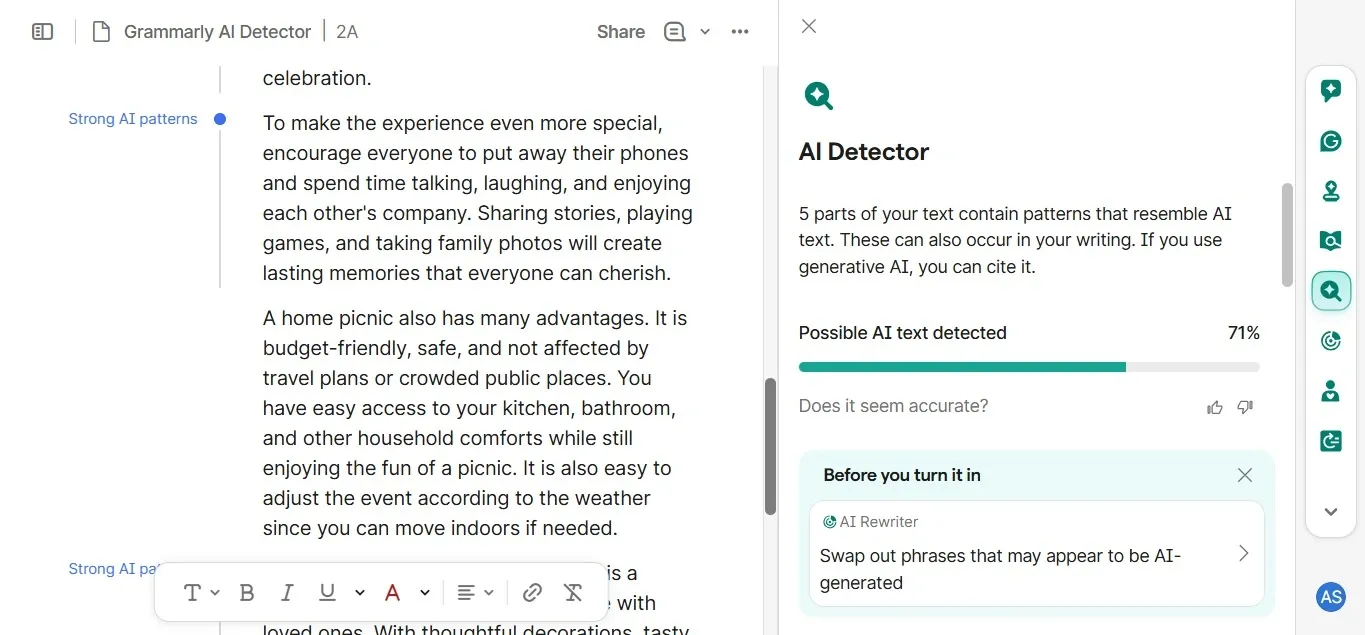Expand the comments dropdown arrow
1365x635 pixels.
(x=705, y=32)
